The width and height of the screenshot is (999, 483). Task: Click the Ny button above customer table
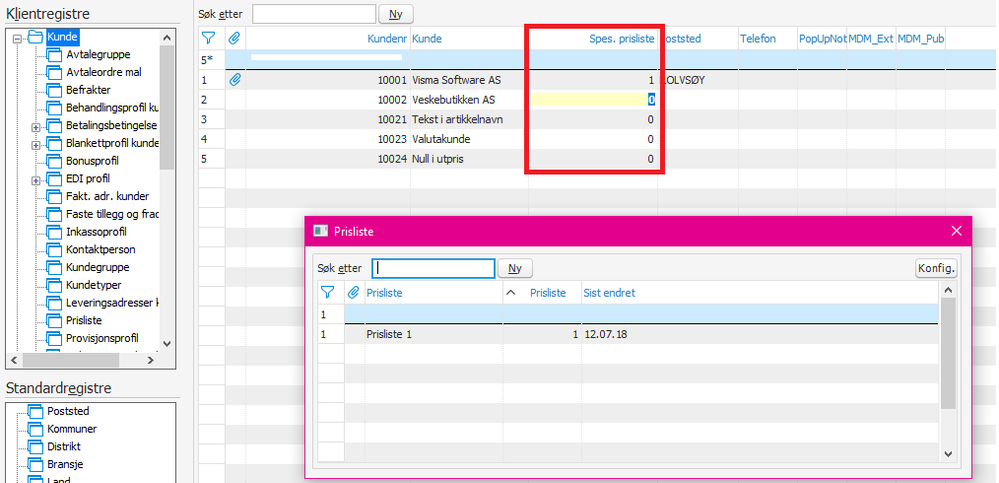point(396,13)
